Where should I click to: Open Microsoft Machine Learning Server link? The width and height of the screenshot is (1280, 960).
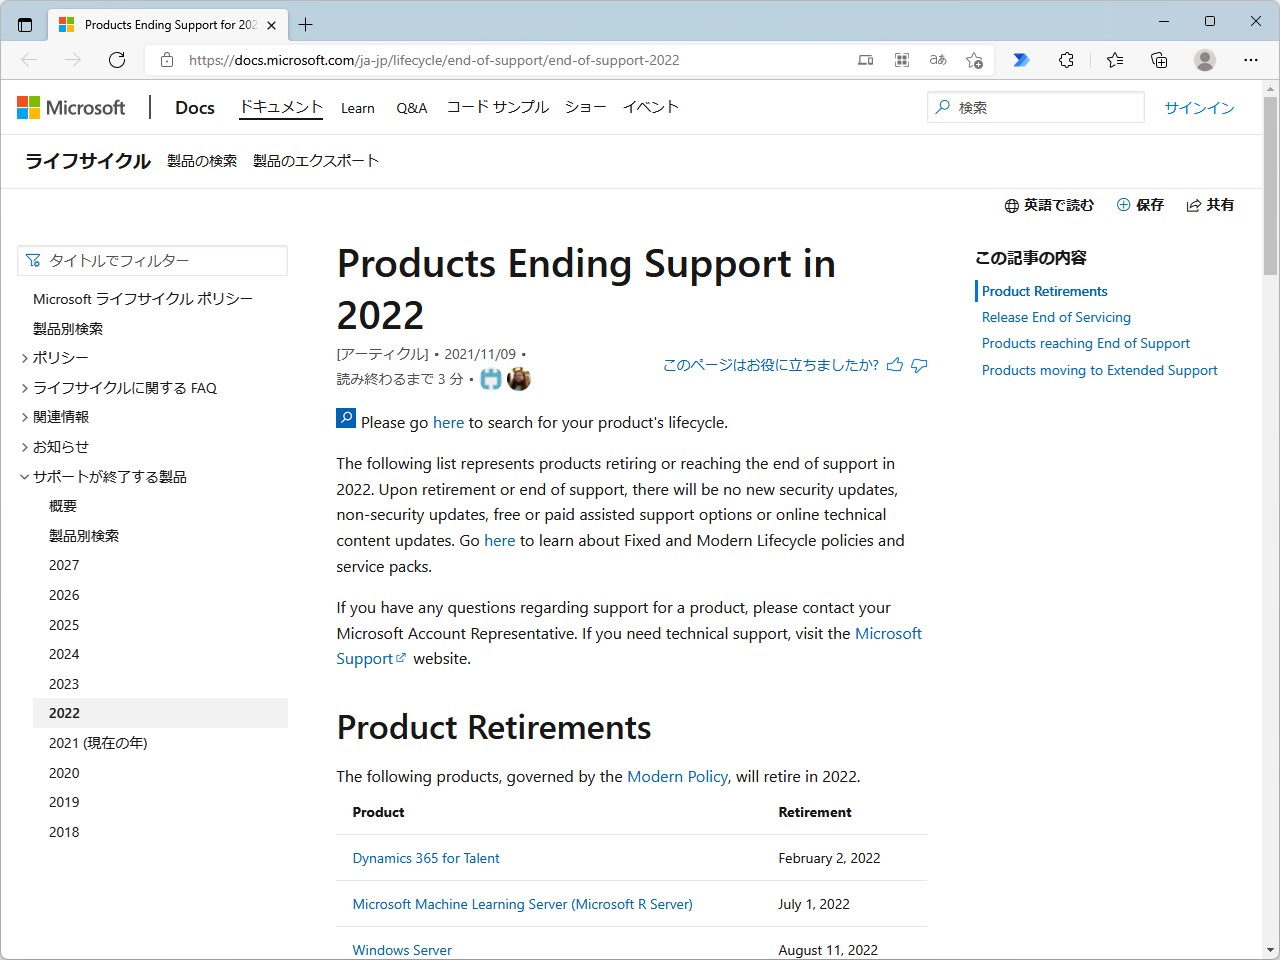[x=522, y=904]
